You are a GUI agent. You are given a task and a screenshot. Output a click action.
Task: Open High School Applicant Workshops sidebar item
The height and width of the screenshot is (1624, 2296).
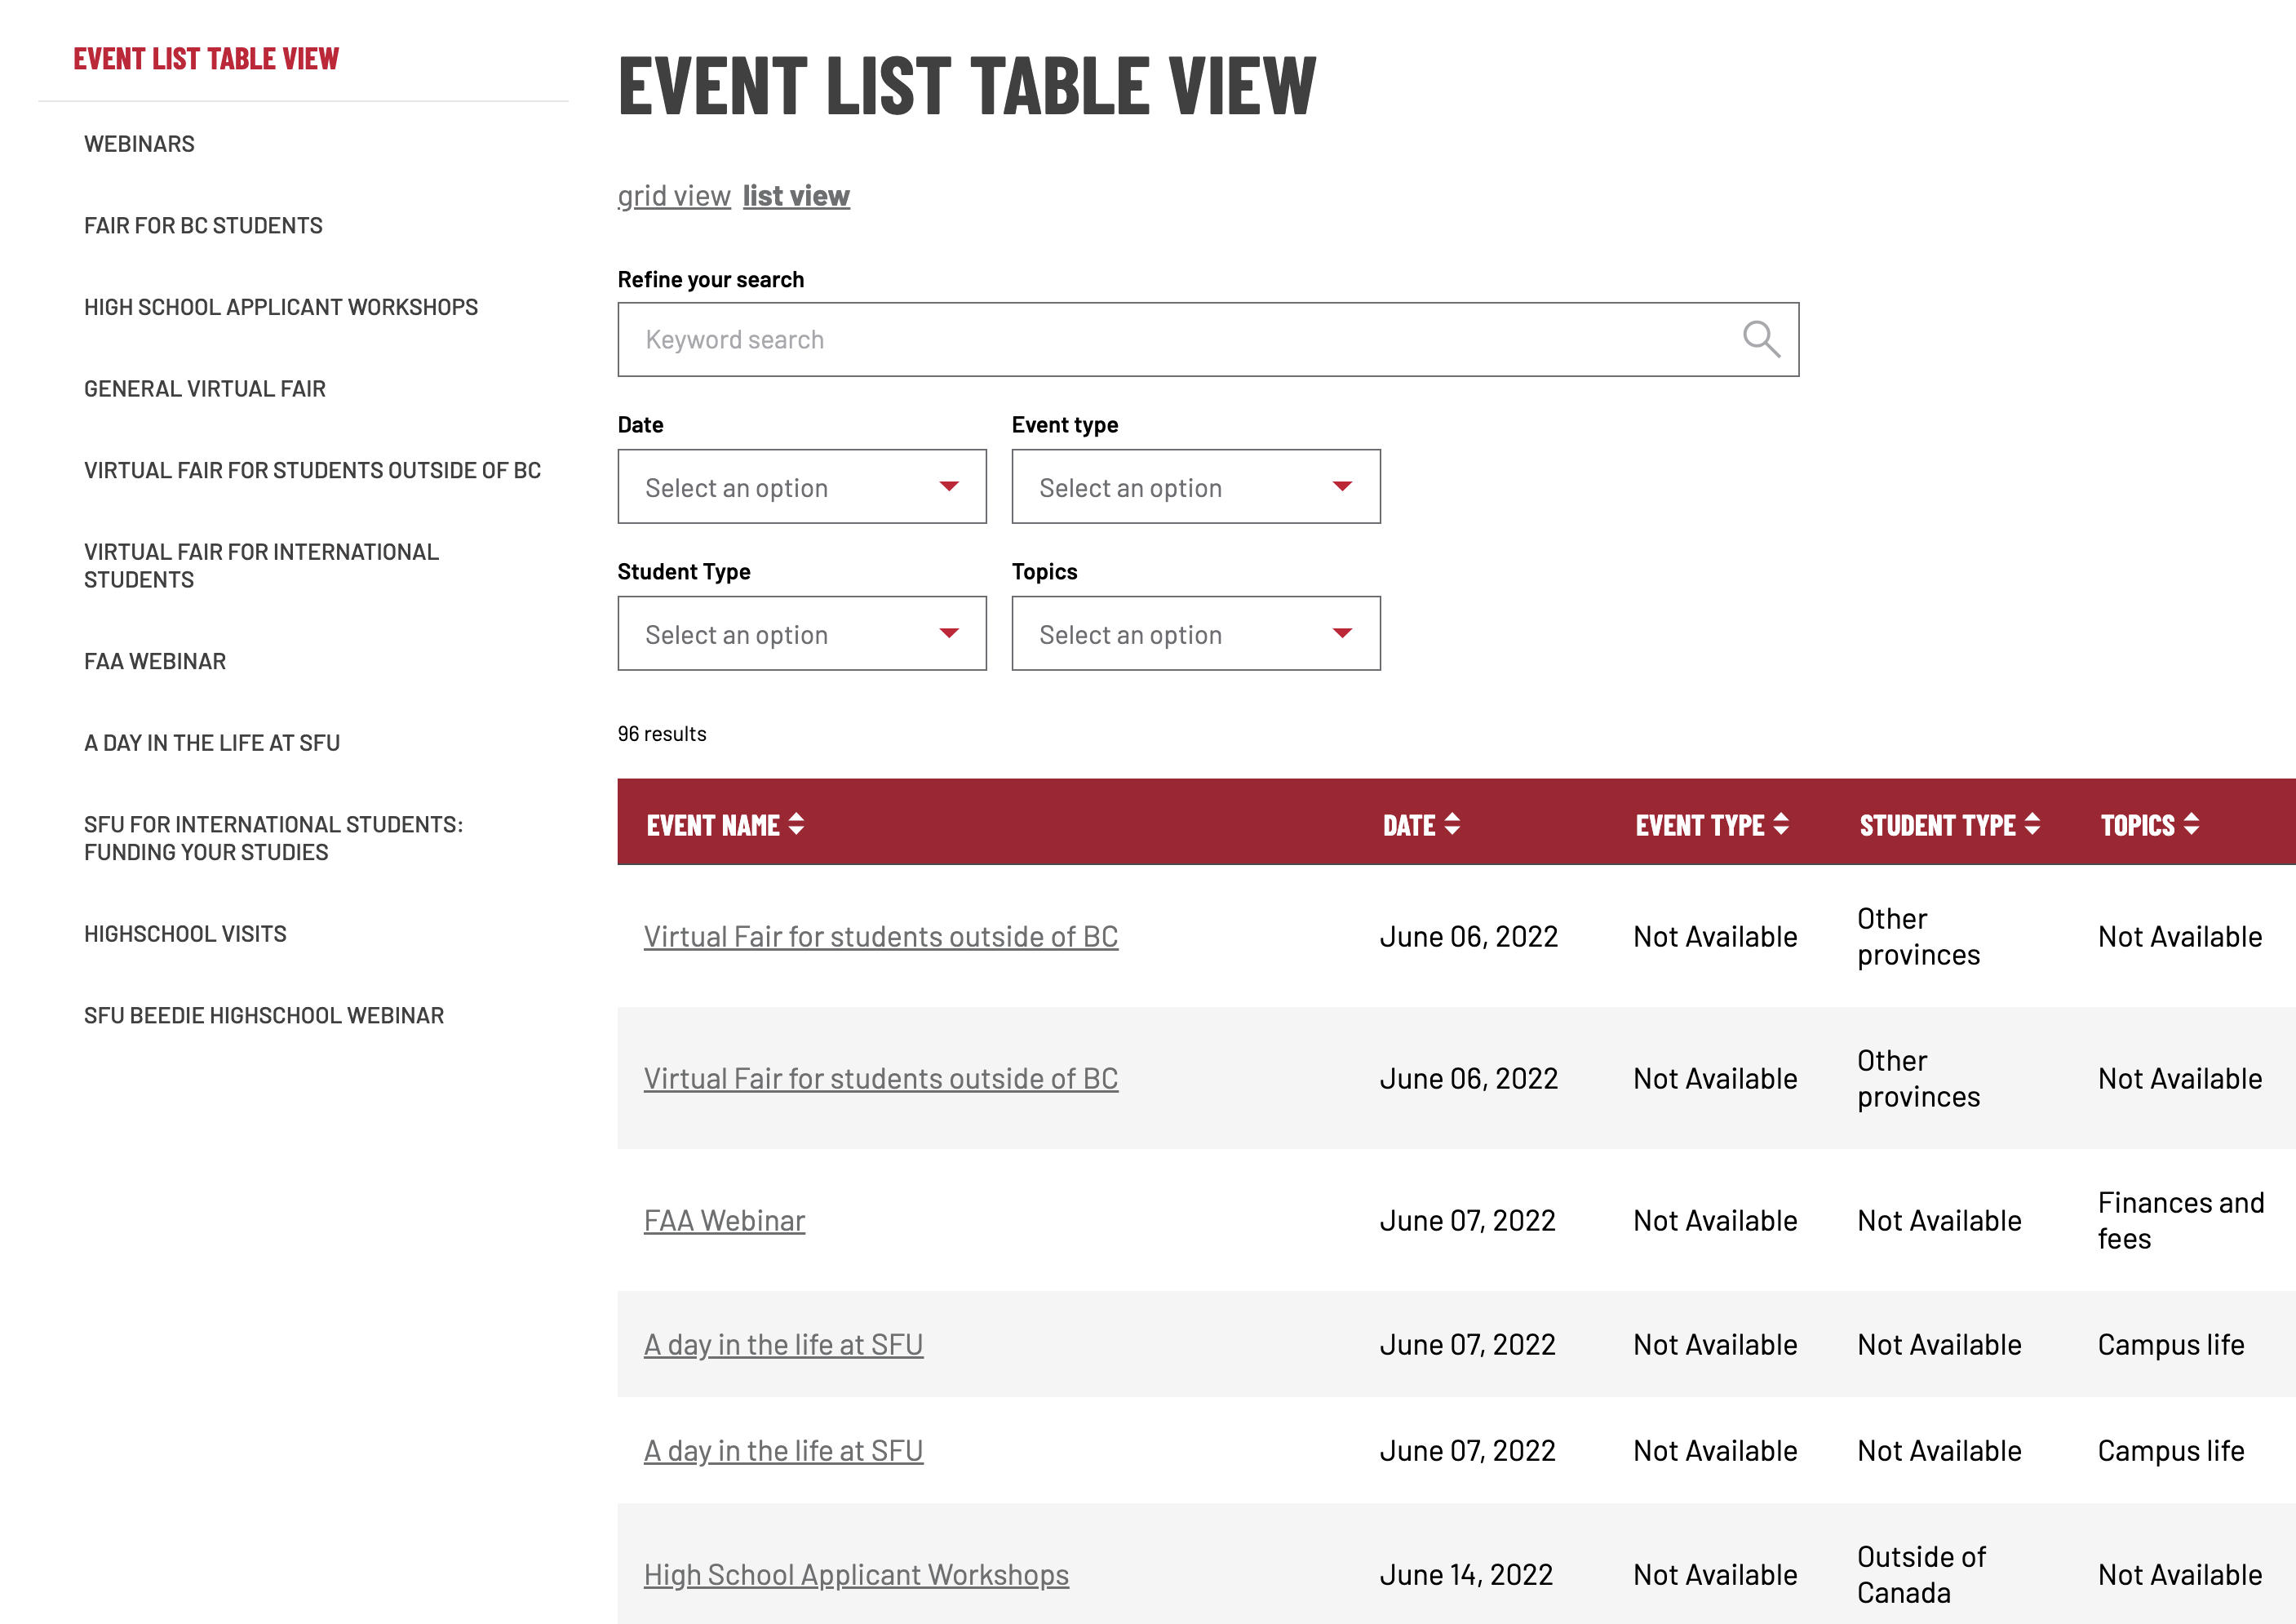coord(281,307)
